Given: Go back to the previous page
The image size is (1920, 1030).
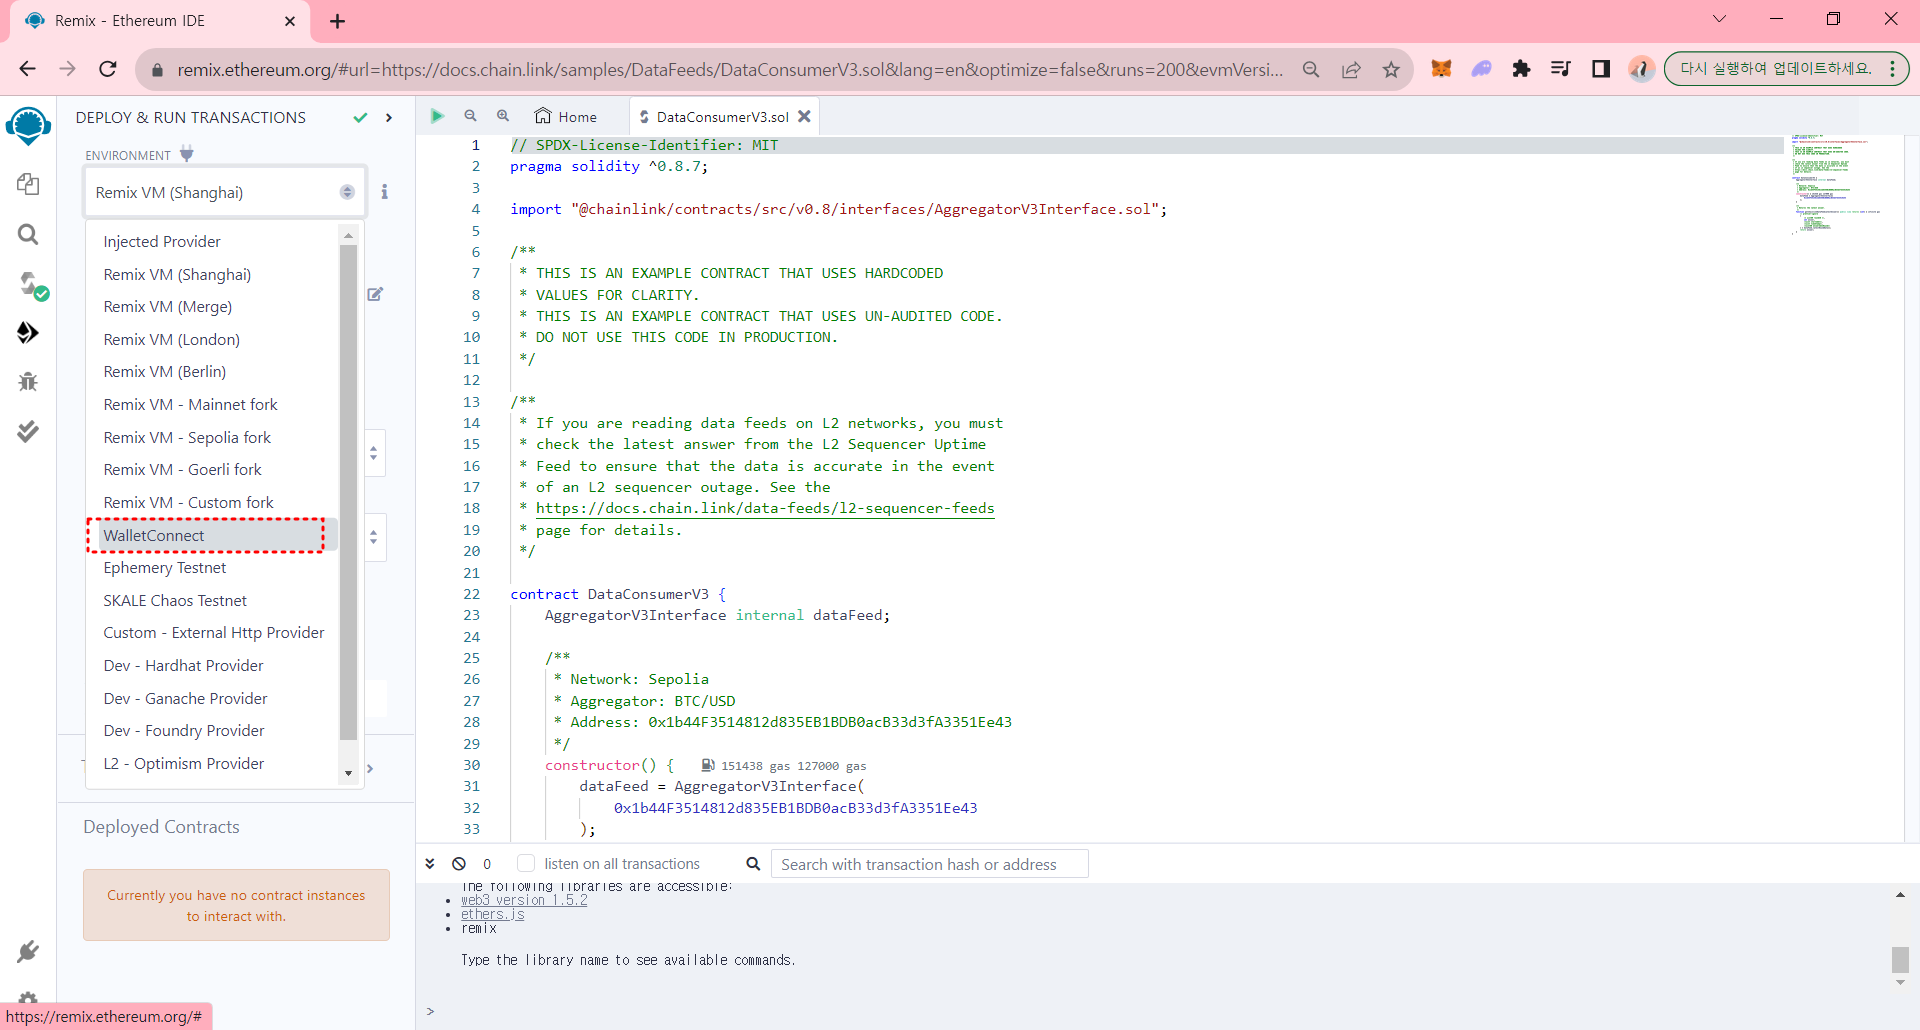Looking at the screenshot, I should (x=28, y=69).
